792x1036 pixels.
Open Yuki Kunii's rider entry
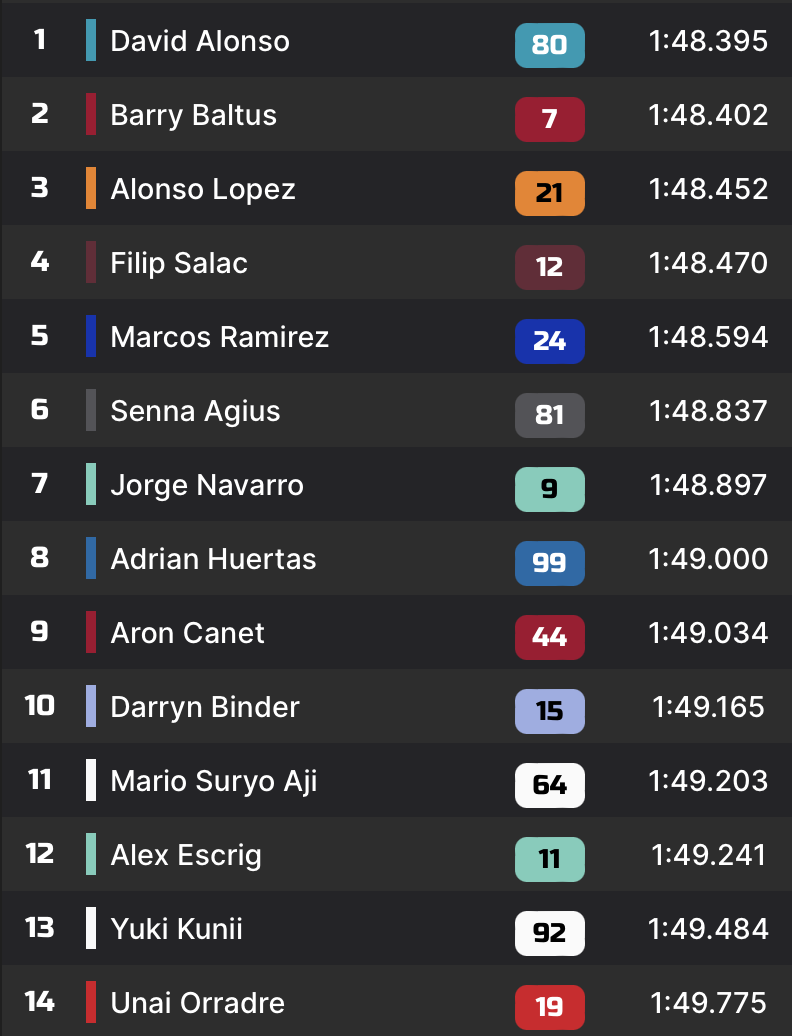tap(176, 929)
